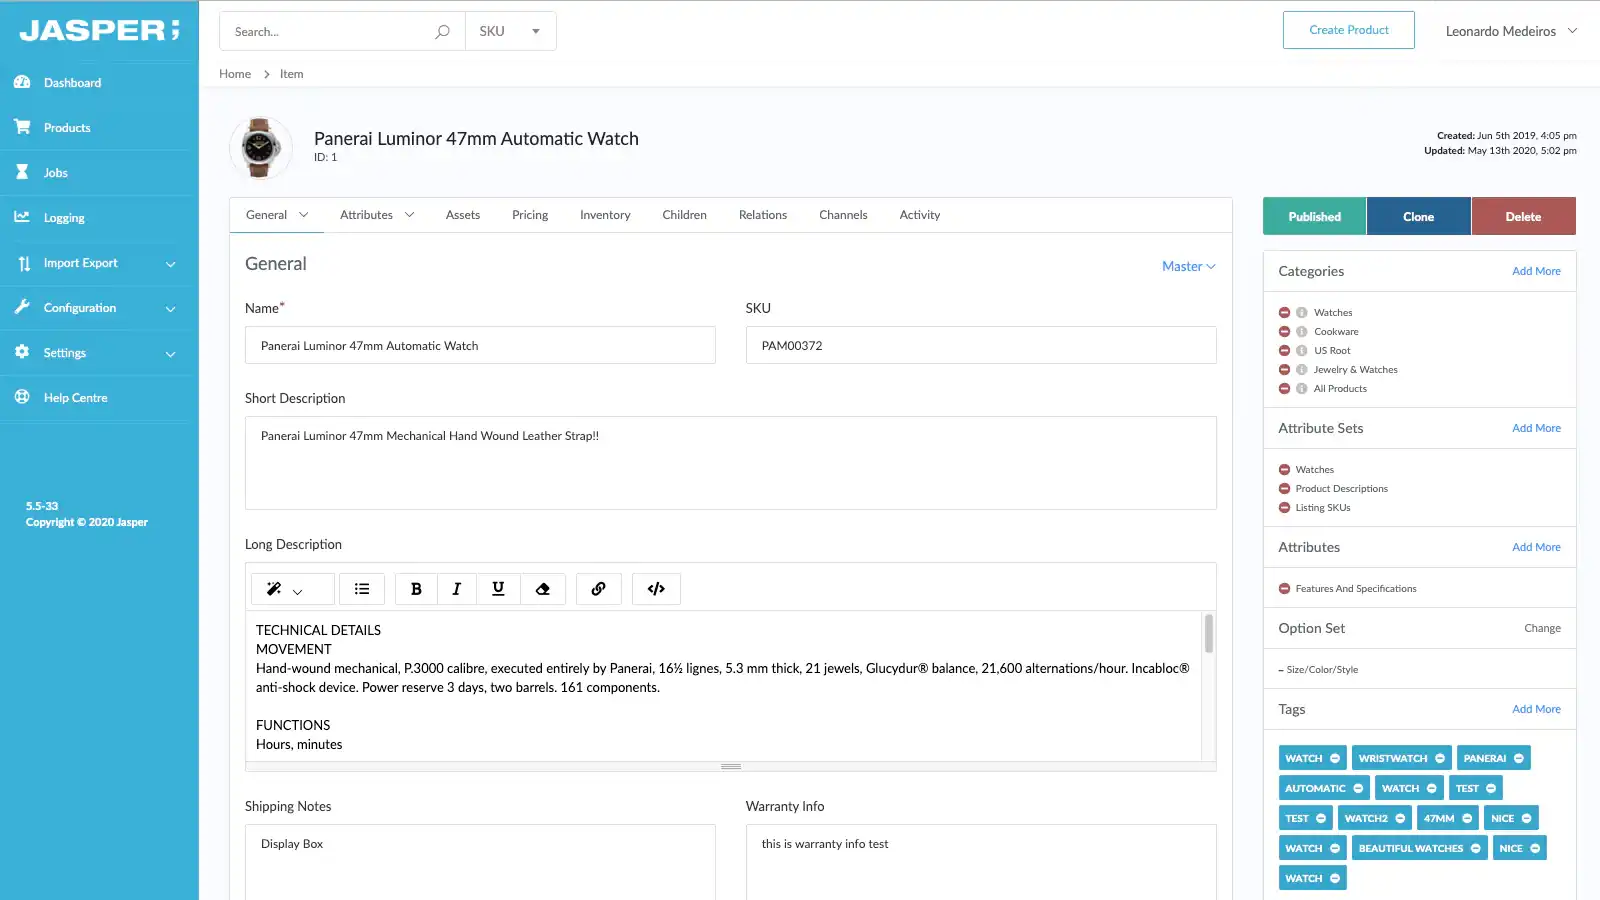Apply bold formatting in the Long Description editor
This screenshot has width=1600, height=900.
[x=415, y=589]
